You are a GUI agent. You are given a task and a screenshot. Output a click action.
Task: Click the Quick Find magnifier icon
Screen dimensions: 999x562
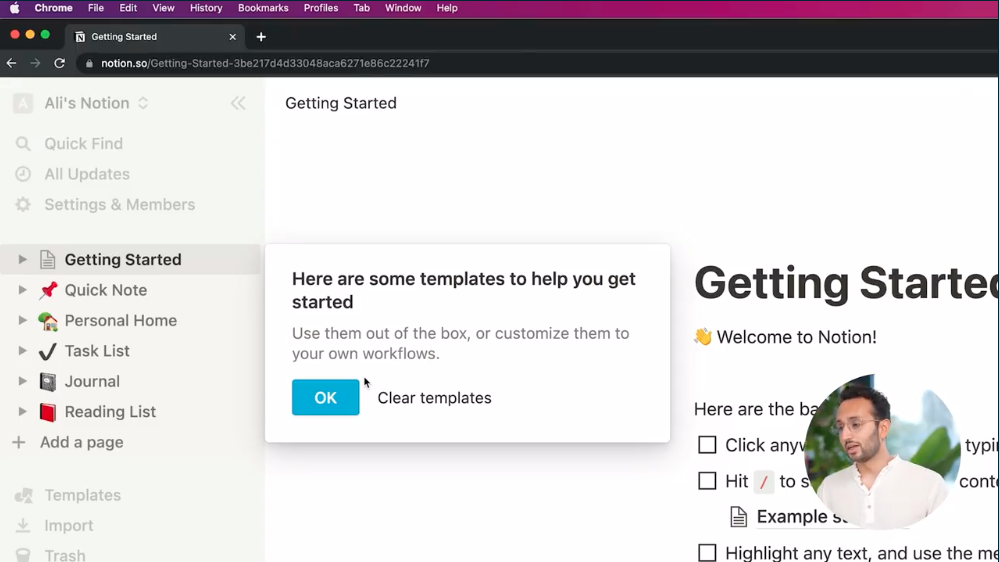click(x=23, y=144)
